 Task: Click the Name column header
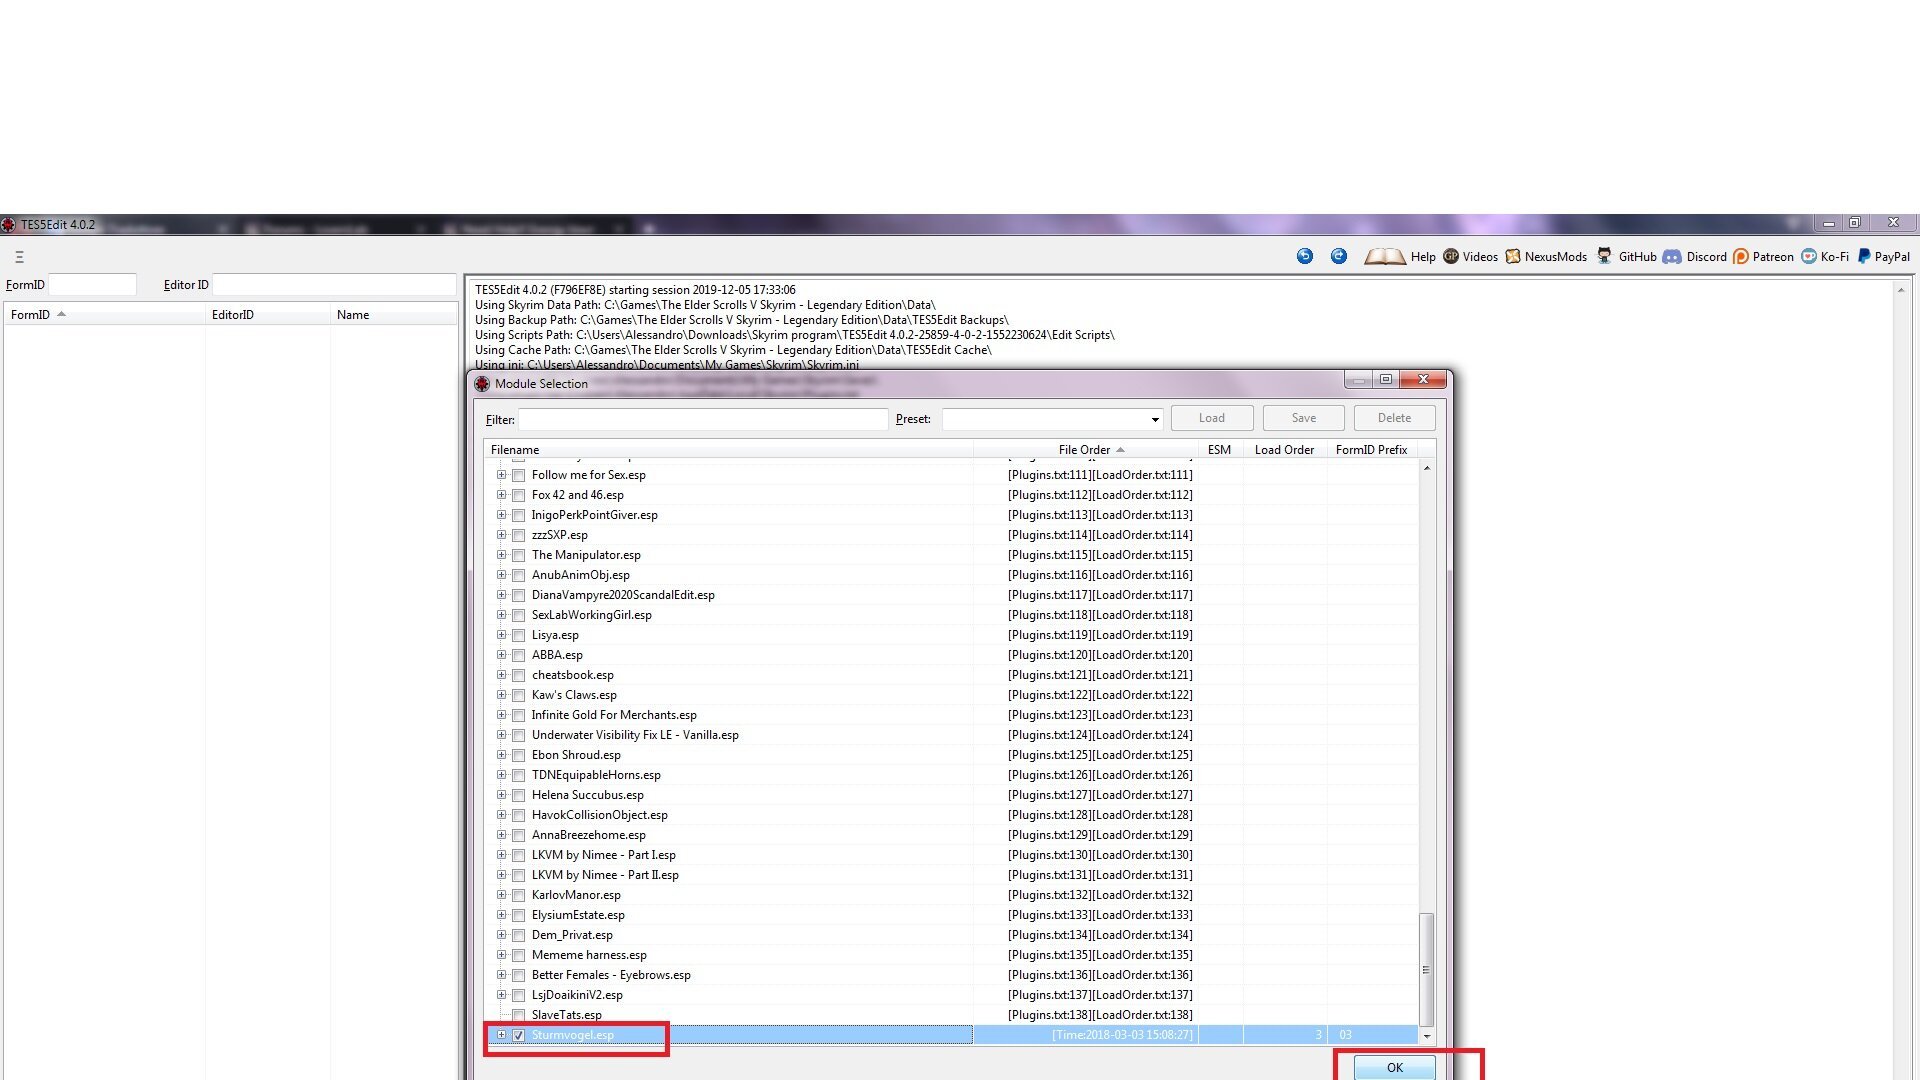(394, 315)
